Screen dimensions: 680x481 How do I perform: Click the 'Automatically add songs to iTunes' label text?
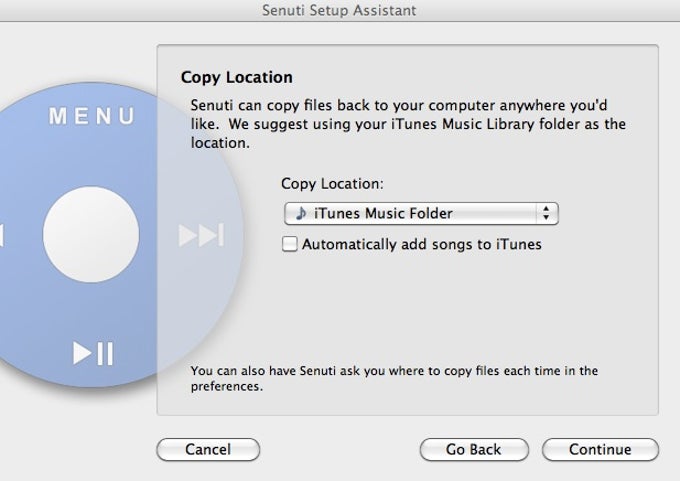coord(422,244)
